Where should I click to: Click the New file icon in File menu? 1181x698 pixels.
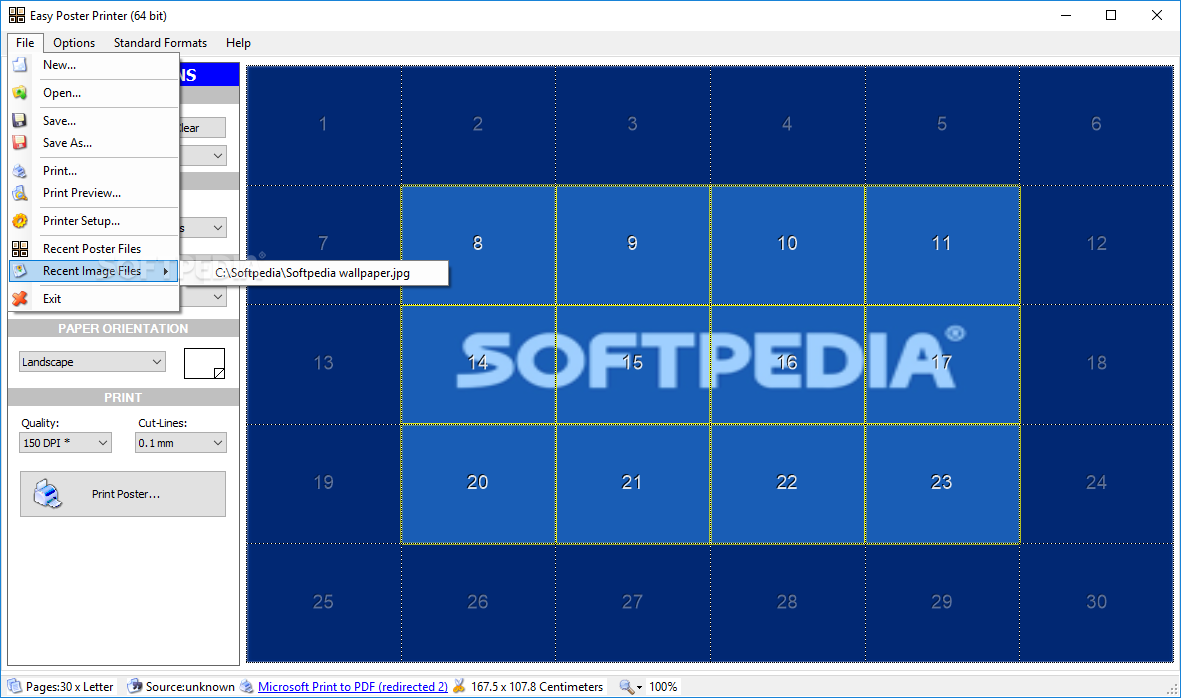[20, 65]
